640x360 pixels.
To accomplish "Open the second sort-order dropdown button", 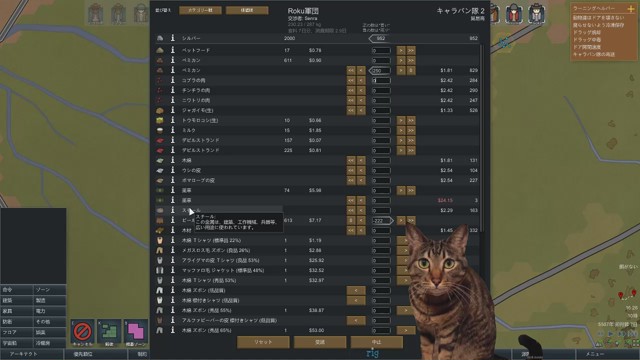I will tap(247, 10).
